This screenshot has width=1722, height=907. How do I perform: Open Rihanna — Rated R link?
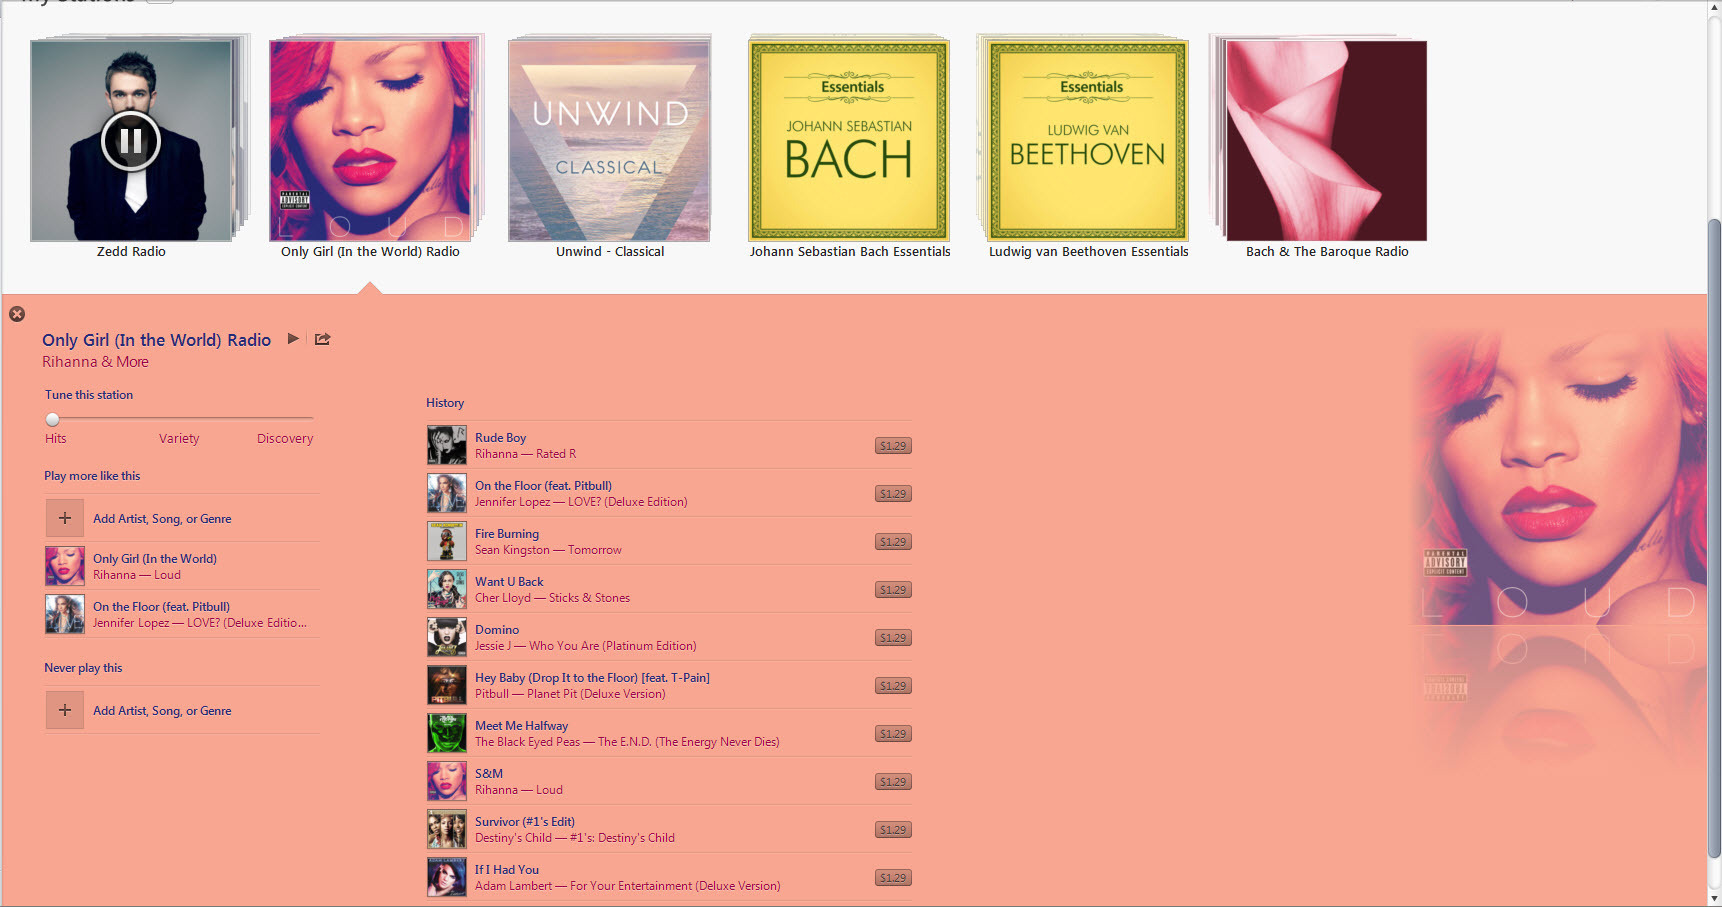525,454
